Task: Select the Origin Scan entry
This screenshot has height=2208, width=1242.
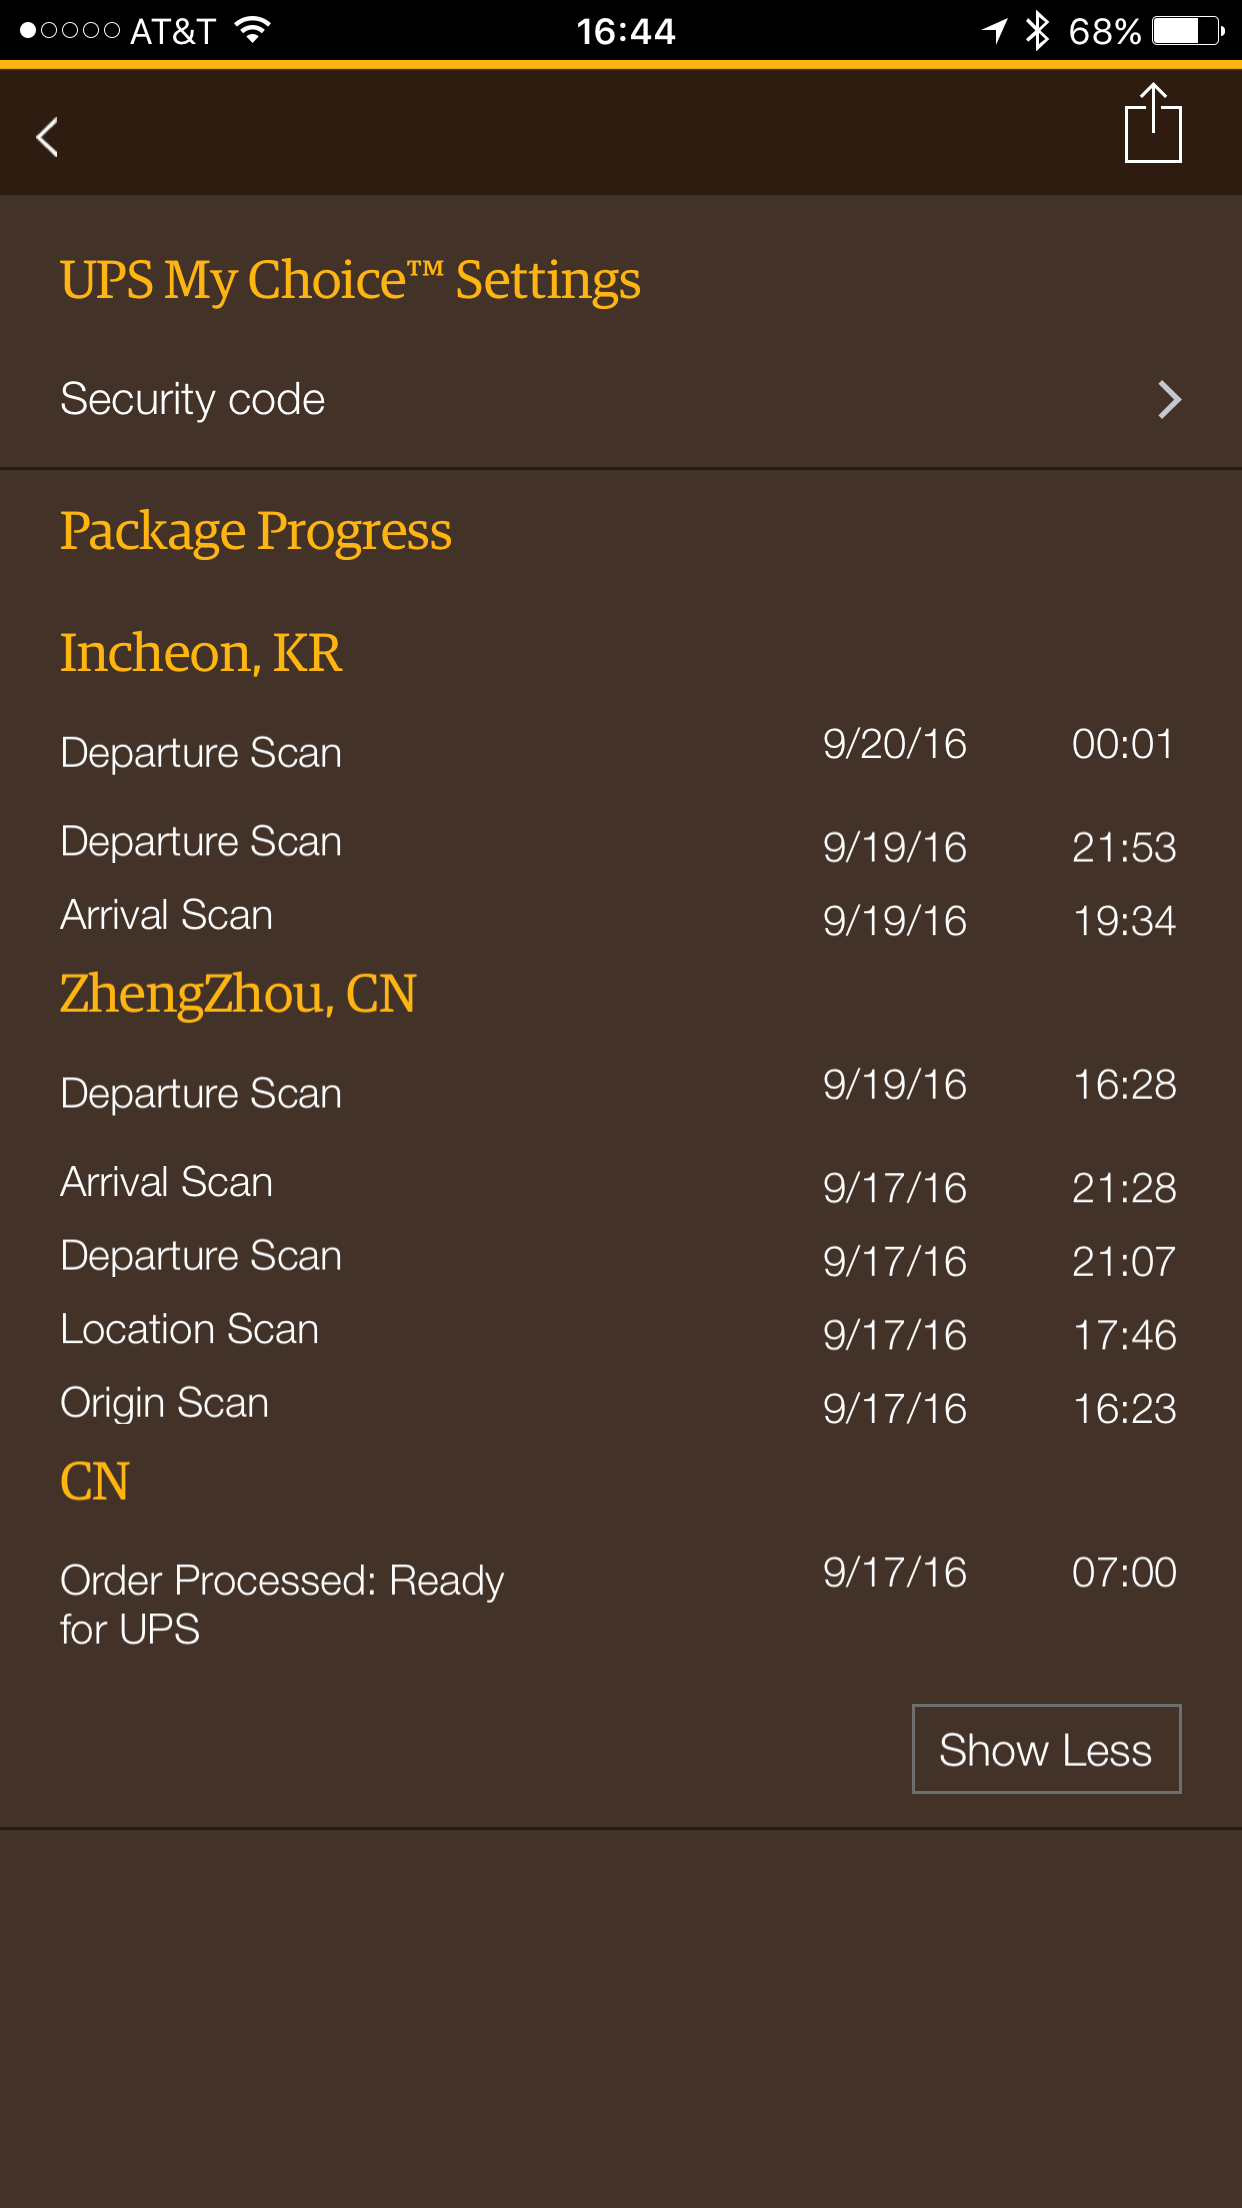Action: 619,1404
